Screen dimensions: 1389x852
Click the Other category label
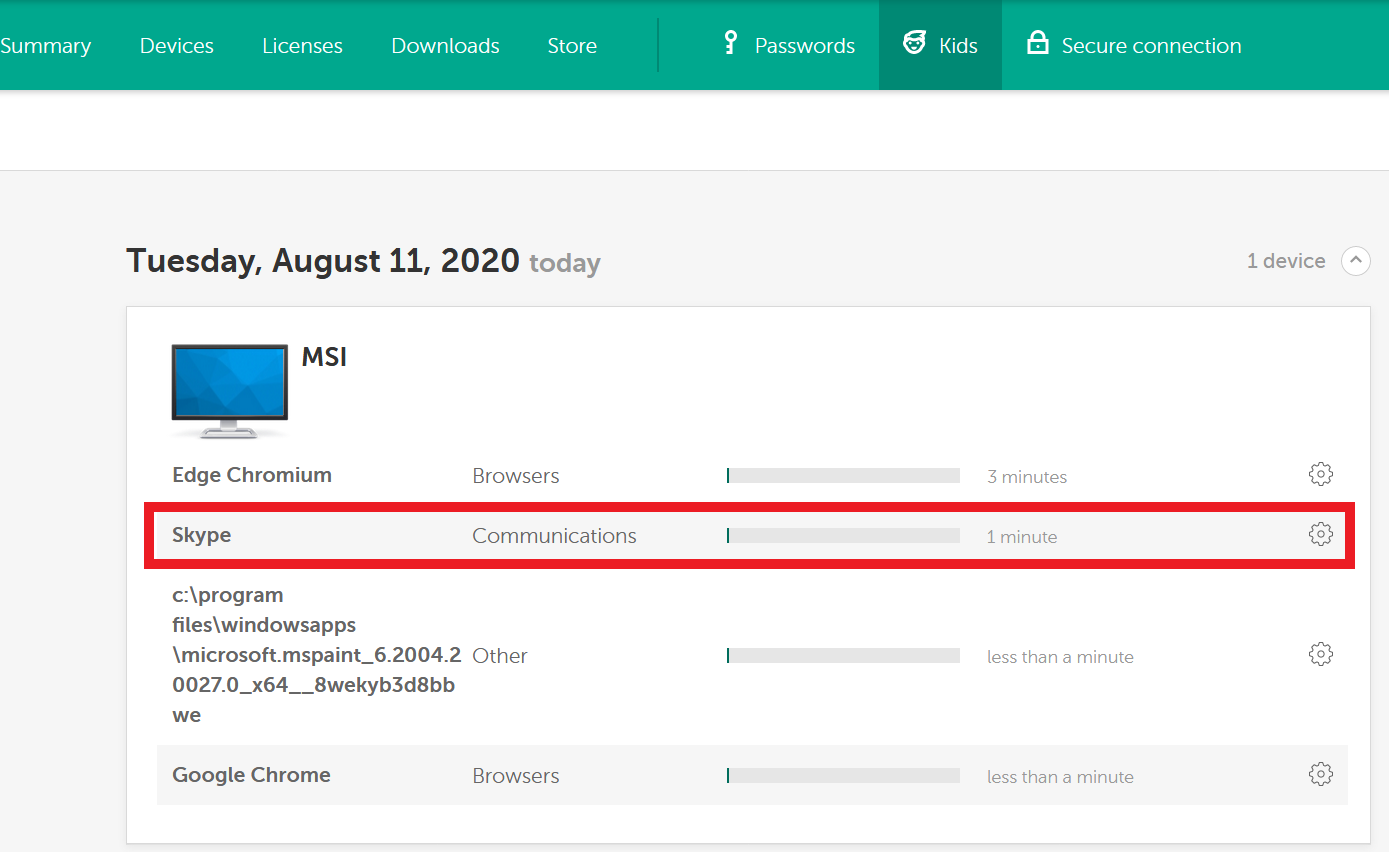pos(500,656)
